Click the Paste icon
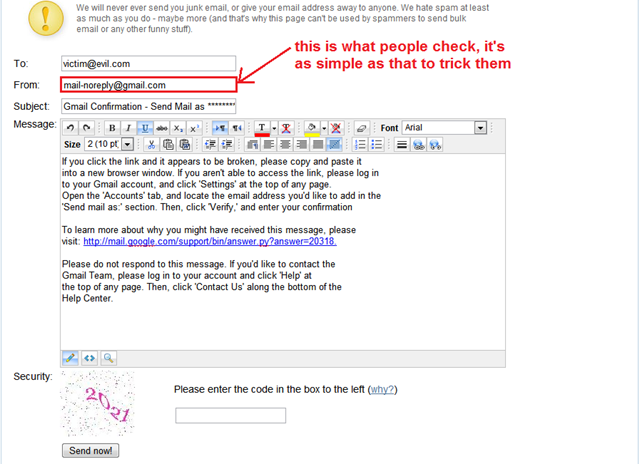640x464 pixels. [184, 144]
